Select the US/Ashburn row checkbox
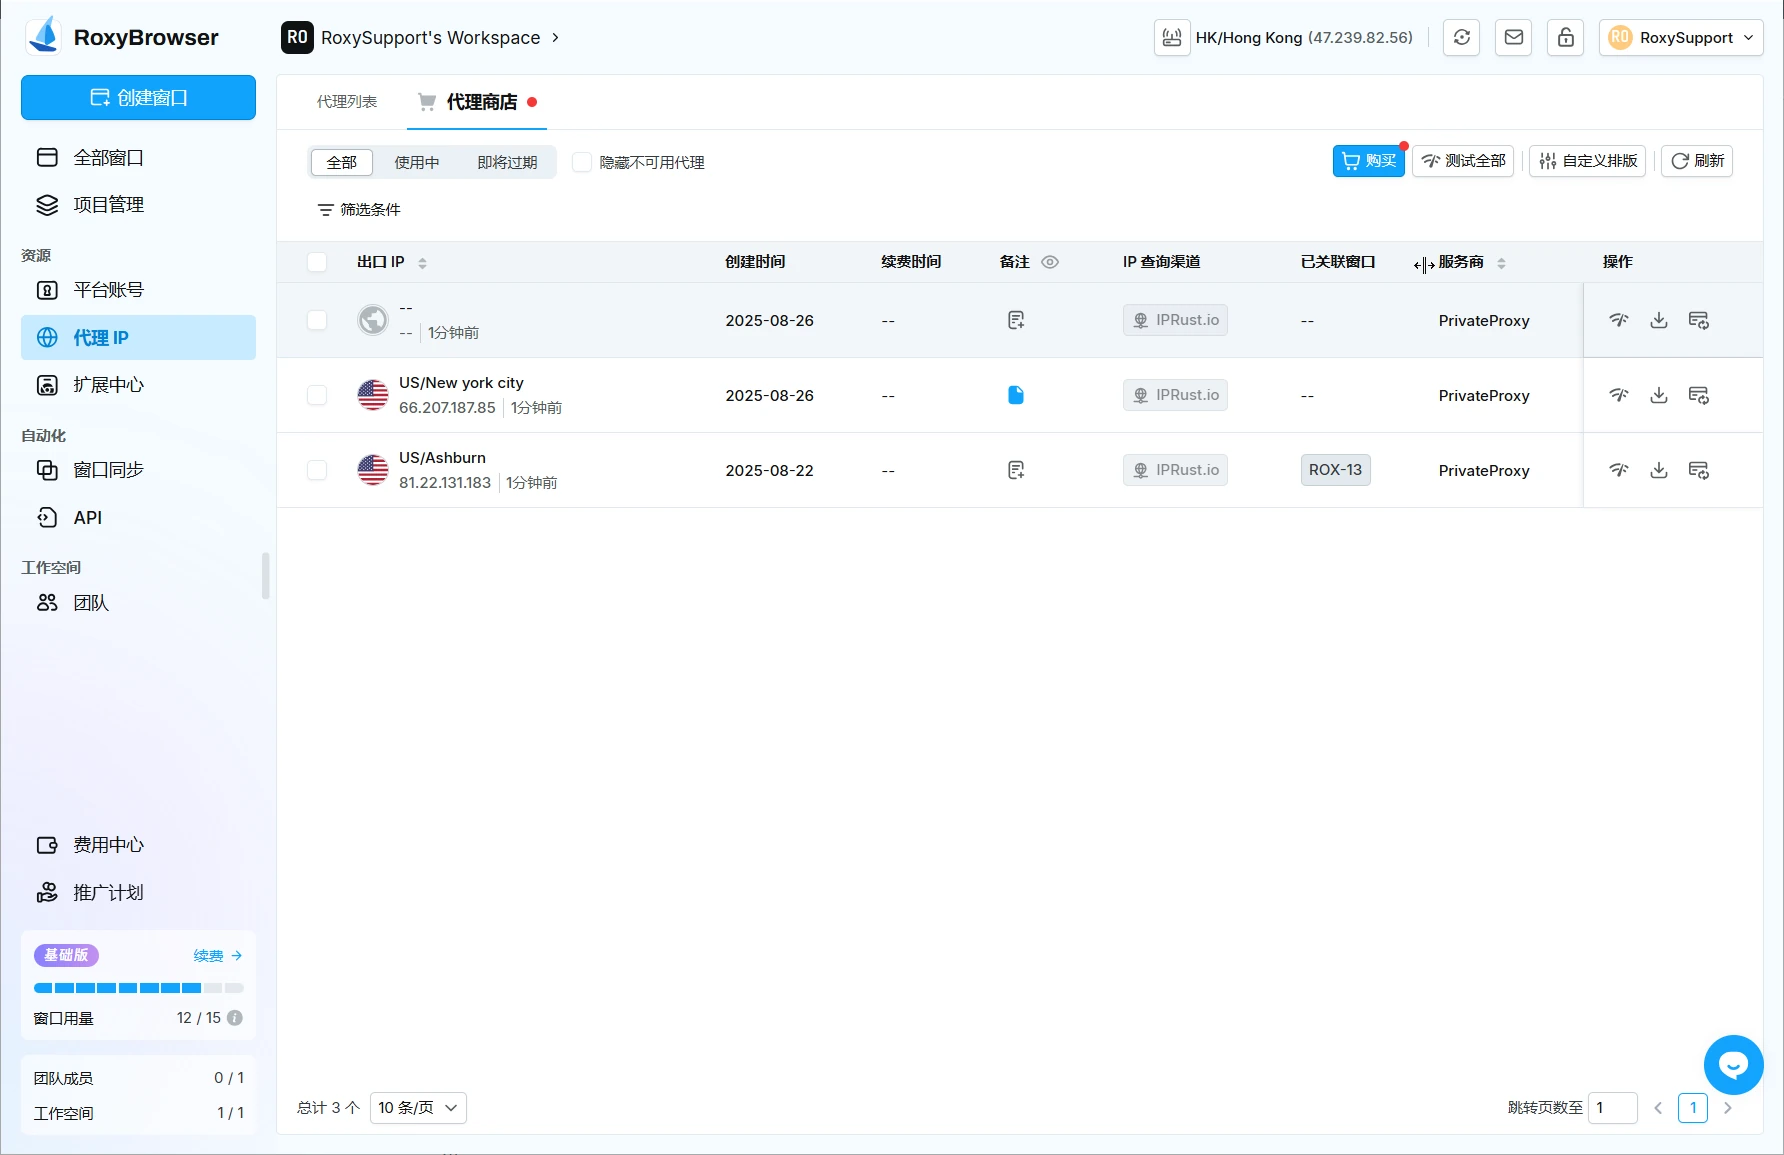The width and height of the screenshot is (1784, 1155). [x=317, y=470]
